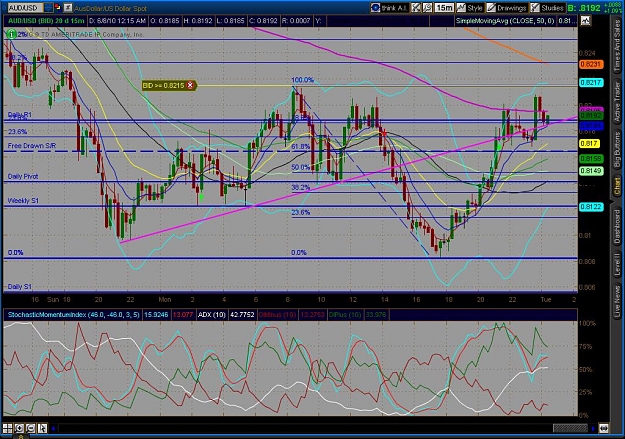Click the cyan 0.8122 price label
This screenshot has width=625, height=439.
click(591, 207)
